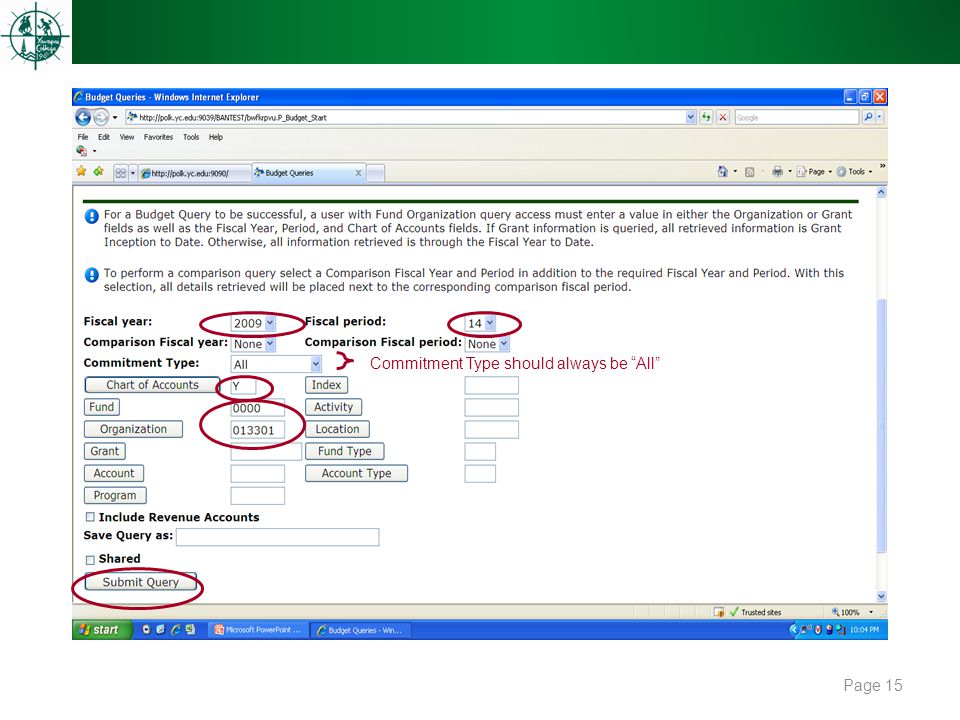Click the Organization lookup button
This screenshot has height=720, width=960.
pyautogui.click(x=133, y=429)
